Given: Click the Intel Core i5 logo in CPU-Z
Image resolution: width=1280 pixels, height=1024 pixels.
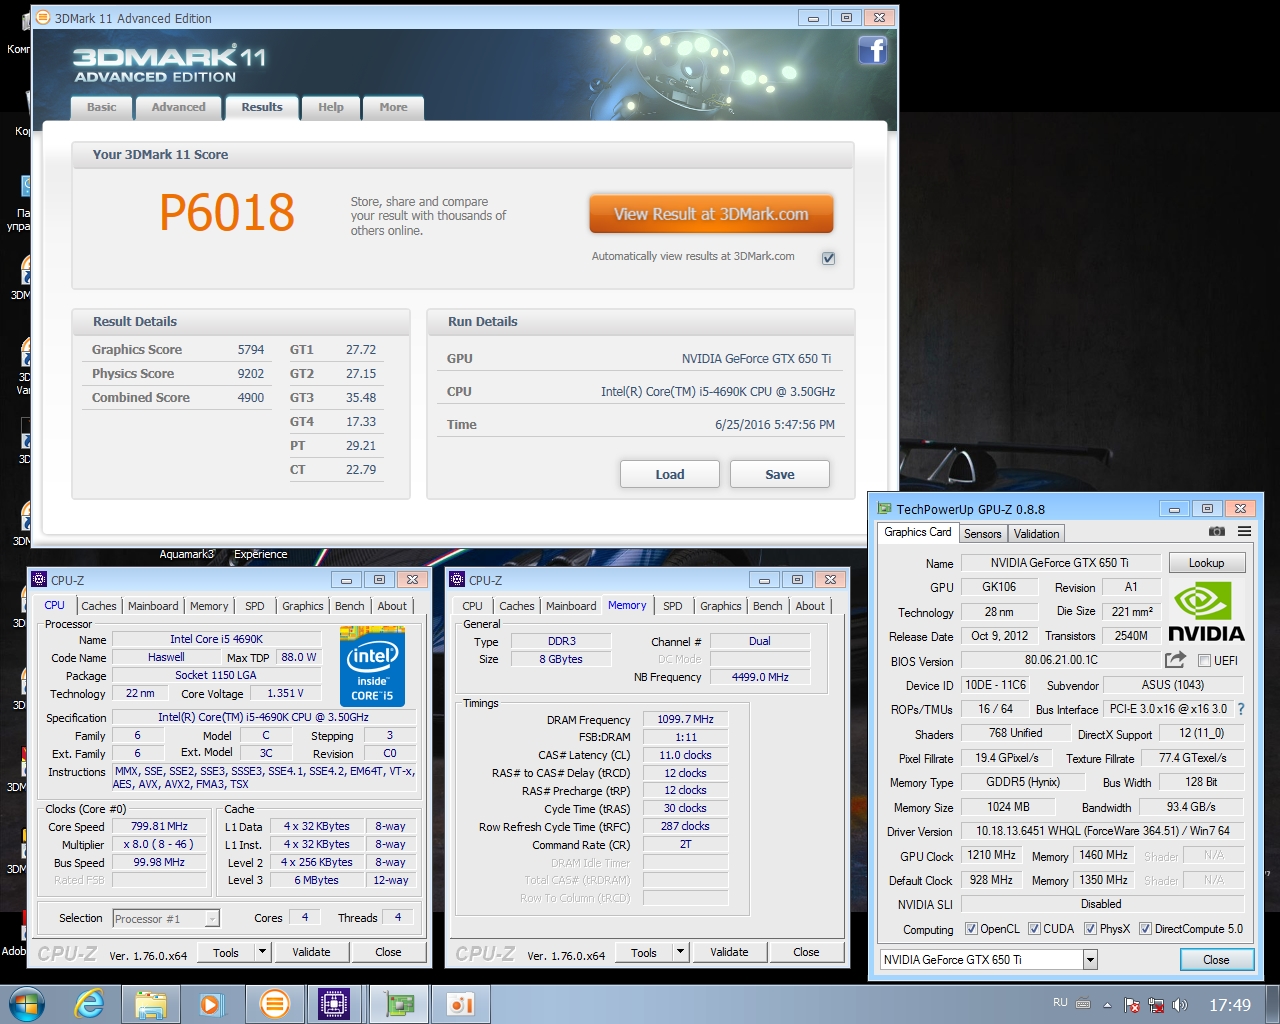Looking at the screenshot, I should (372, 666).
